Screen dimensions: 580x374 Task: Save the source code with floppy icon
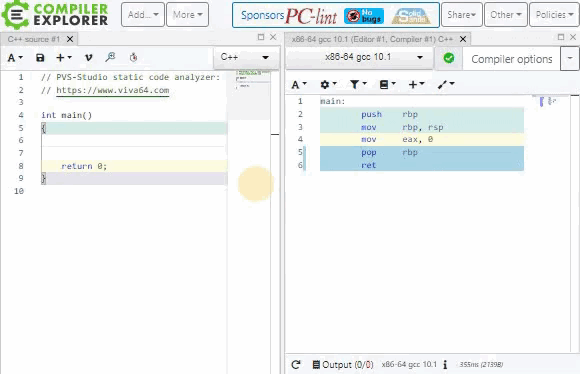click(x=40, y=58)
